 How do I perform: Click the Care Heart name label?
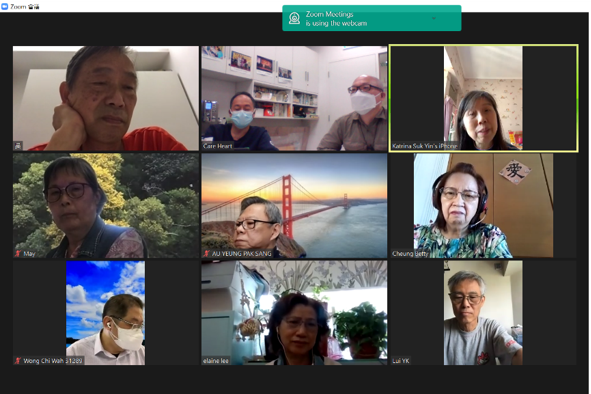click(x=217, y=146)
